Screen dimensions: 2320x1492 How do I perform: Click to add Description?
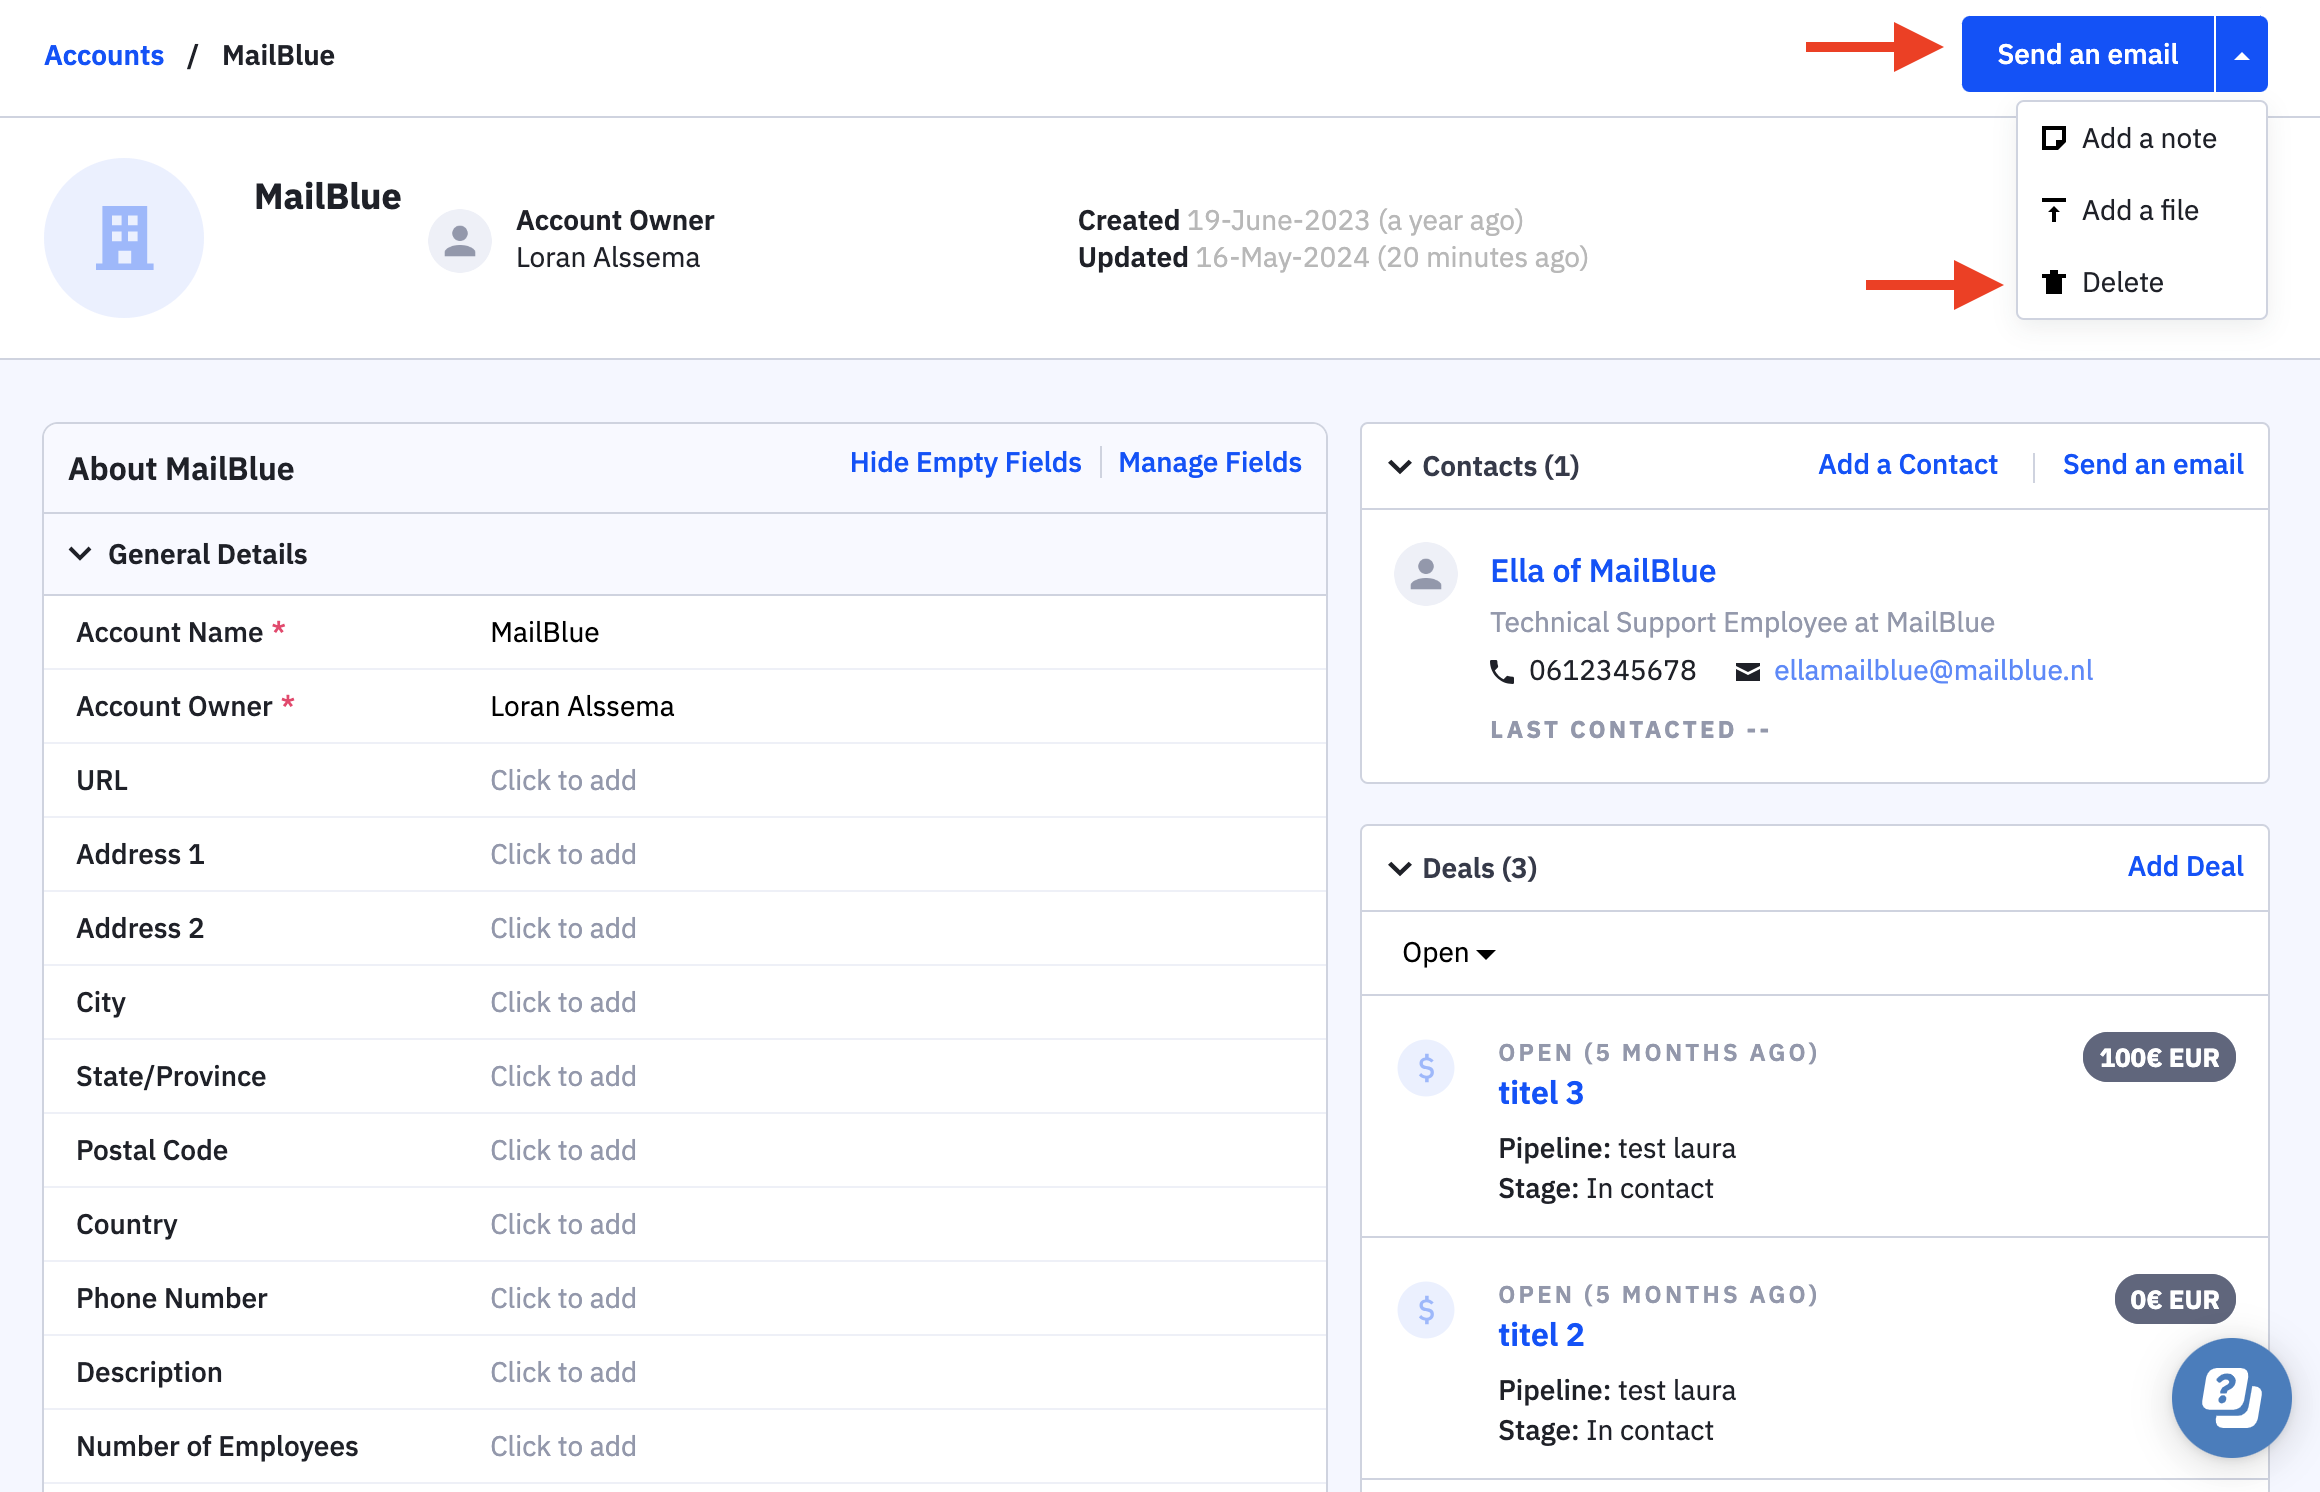point(563,1372)
